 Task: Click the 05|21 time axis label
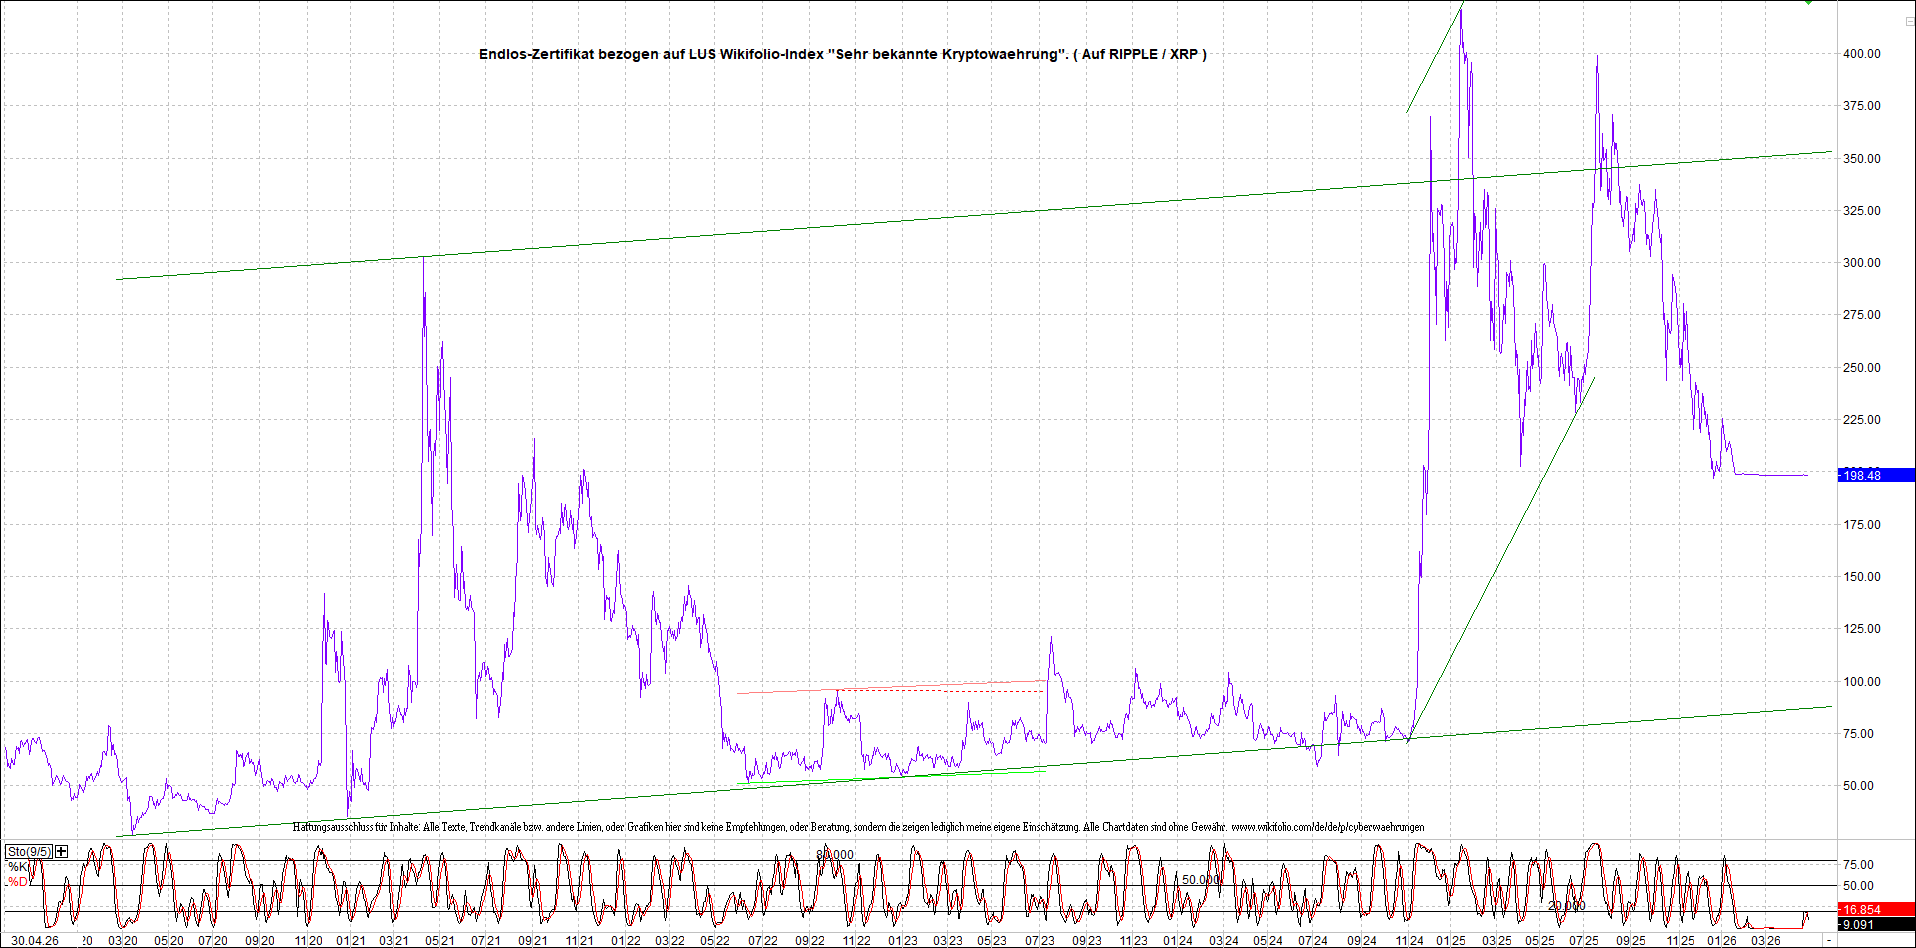click(440, 940)
